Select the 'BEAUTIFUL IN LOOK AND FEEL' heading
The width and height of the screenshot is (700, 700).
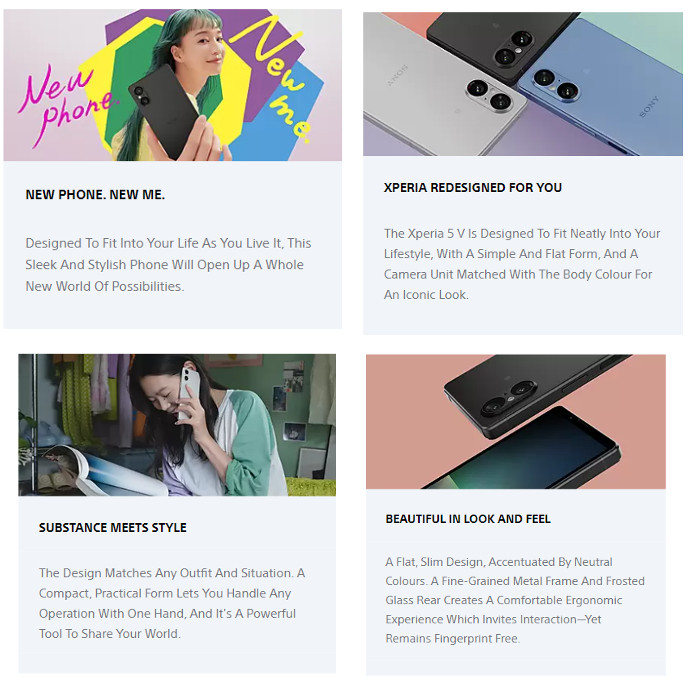pyautogui.click(x=468, y=519)
